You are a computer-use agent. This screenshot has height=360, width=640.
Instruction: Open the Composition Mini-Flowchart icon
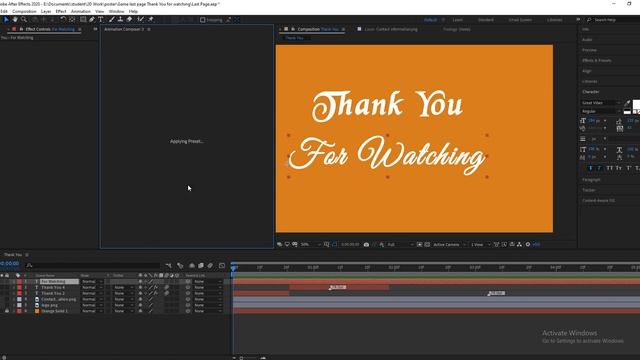point(169,266)
